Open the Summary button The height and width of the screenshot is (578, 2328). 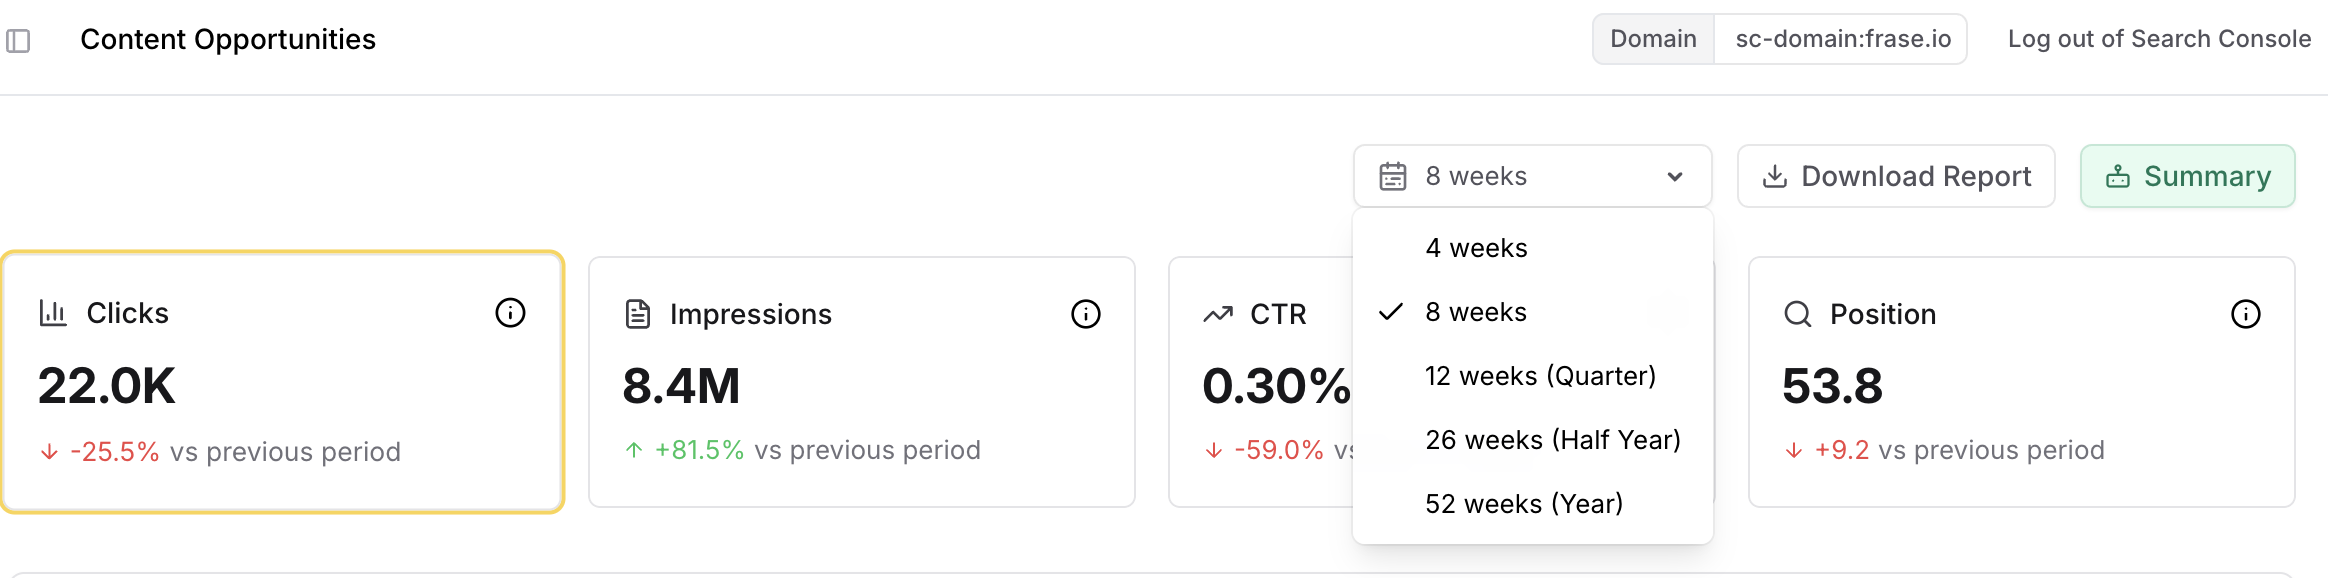pyautogui.click(x=2187, y=176)
